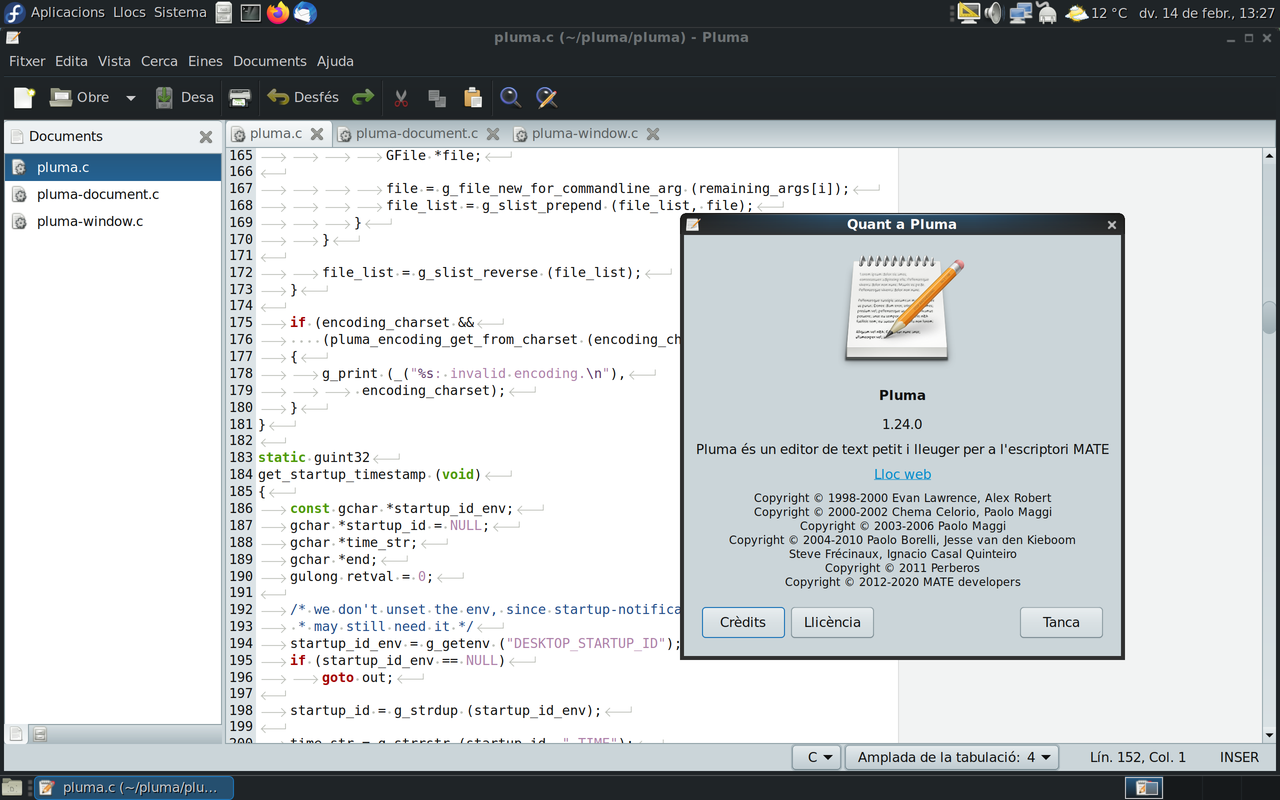Click the Pluma notepad logo in About dialog
Screen dimensions: 1280x800
pyautogui.click(x=903, y=307)
